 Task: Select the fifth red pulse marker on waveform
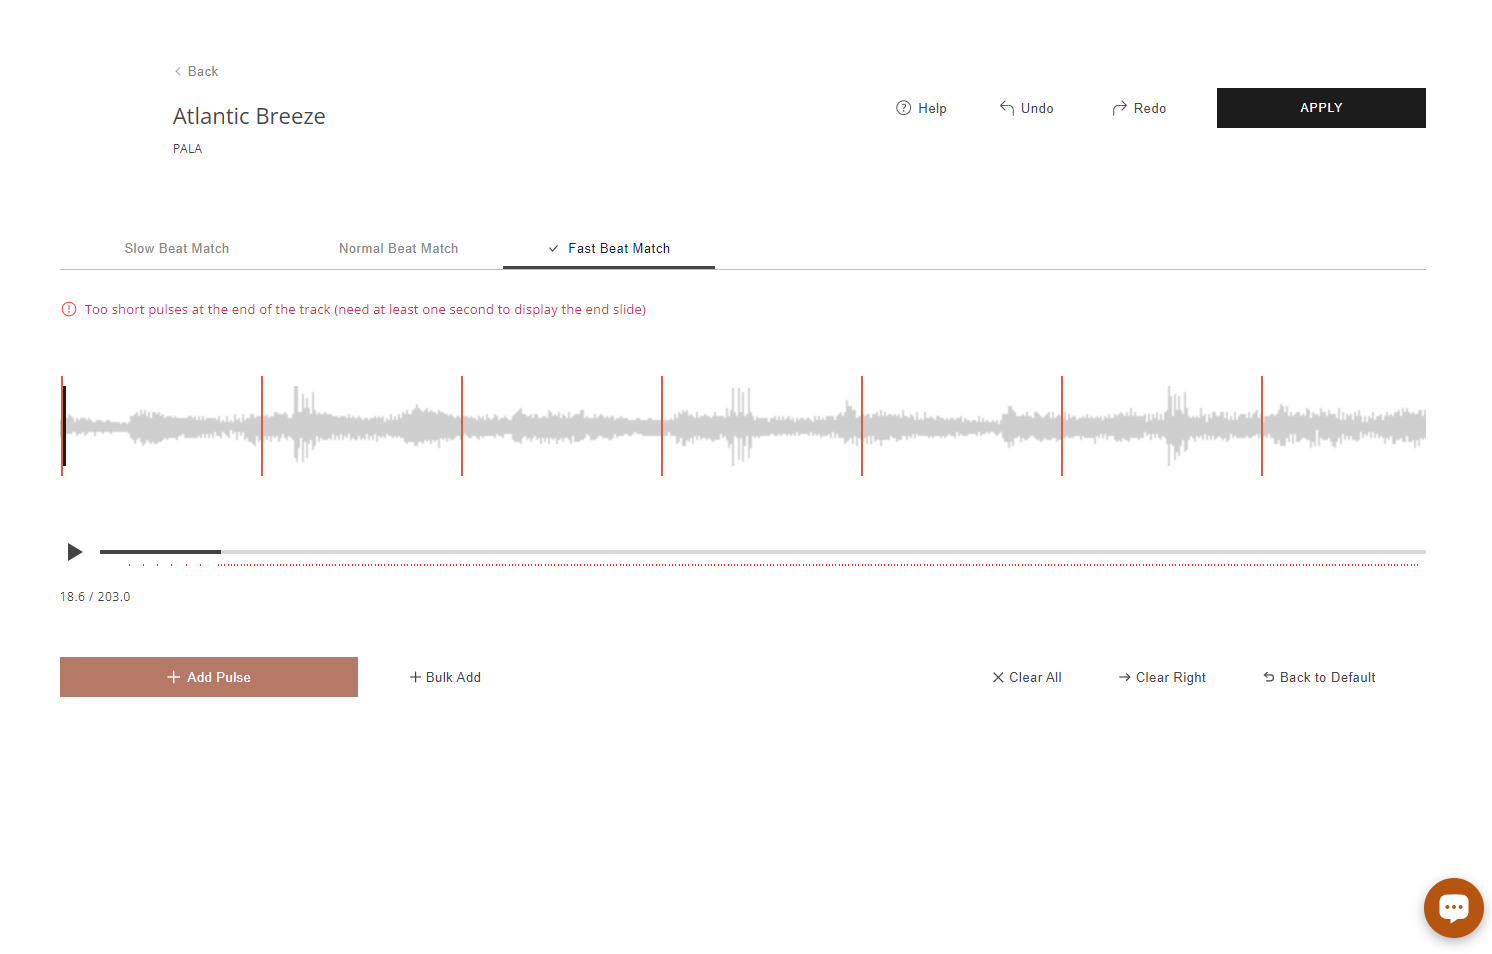[862, 426]
